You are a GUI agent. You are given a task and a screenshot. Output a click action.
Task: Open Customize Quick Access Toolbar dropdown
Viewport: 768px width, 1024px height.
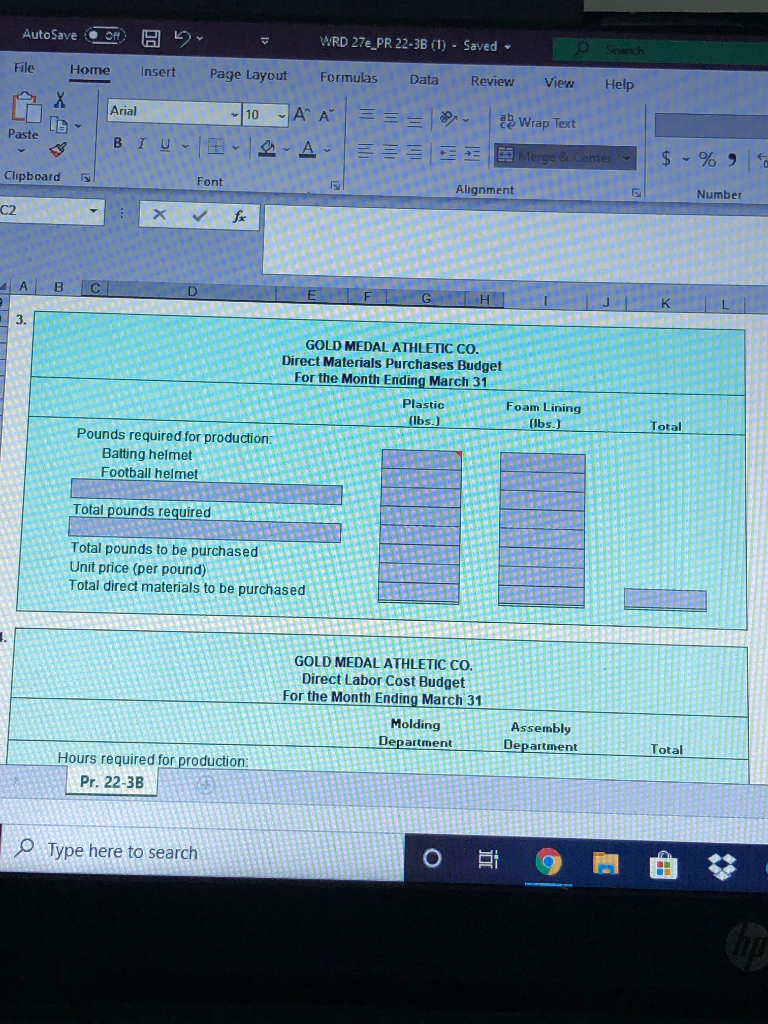click(264, 42)
